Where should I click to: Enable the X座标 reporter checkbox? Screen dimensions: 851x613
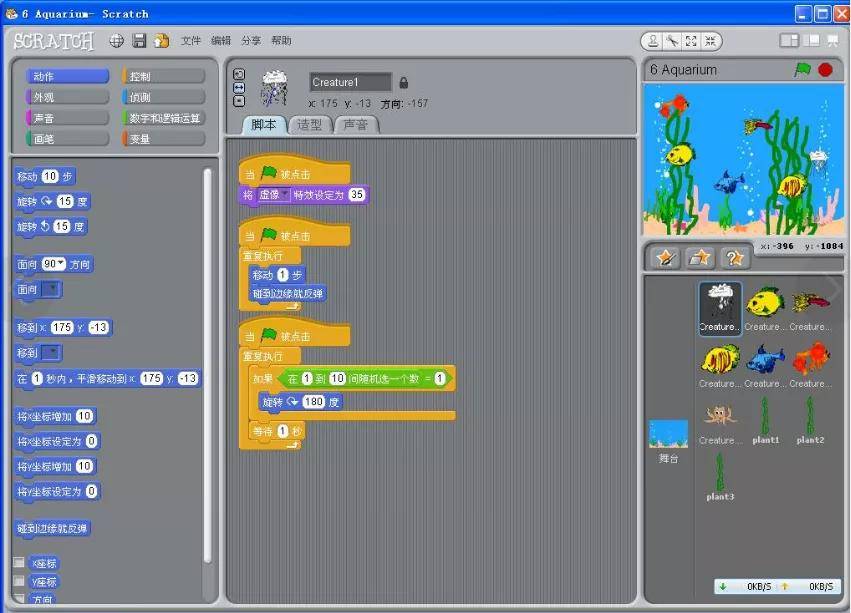point(19,563)
